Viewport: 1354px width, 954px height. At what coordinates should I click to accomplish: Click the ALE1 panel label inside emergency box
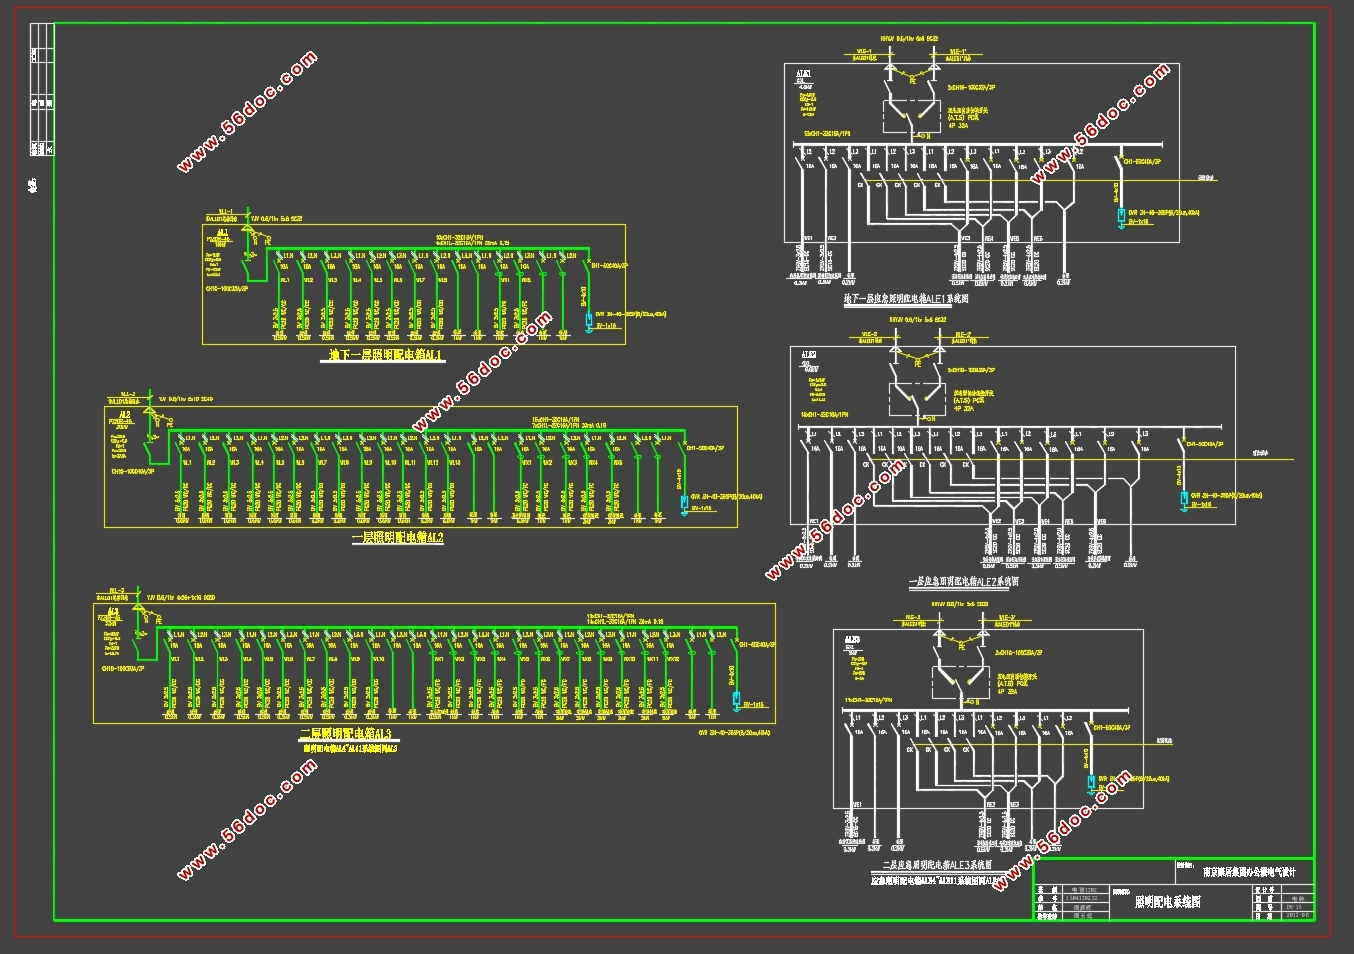pyautogui.click(x=805, y=74)
